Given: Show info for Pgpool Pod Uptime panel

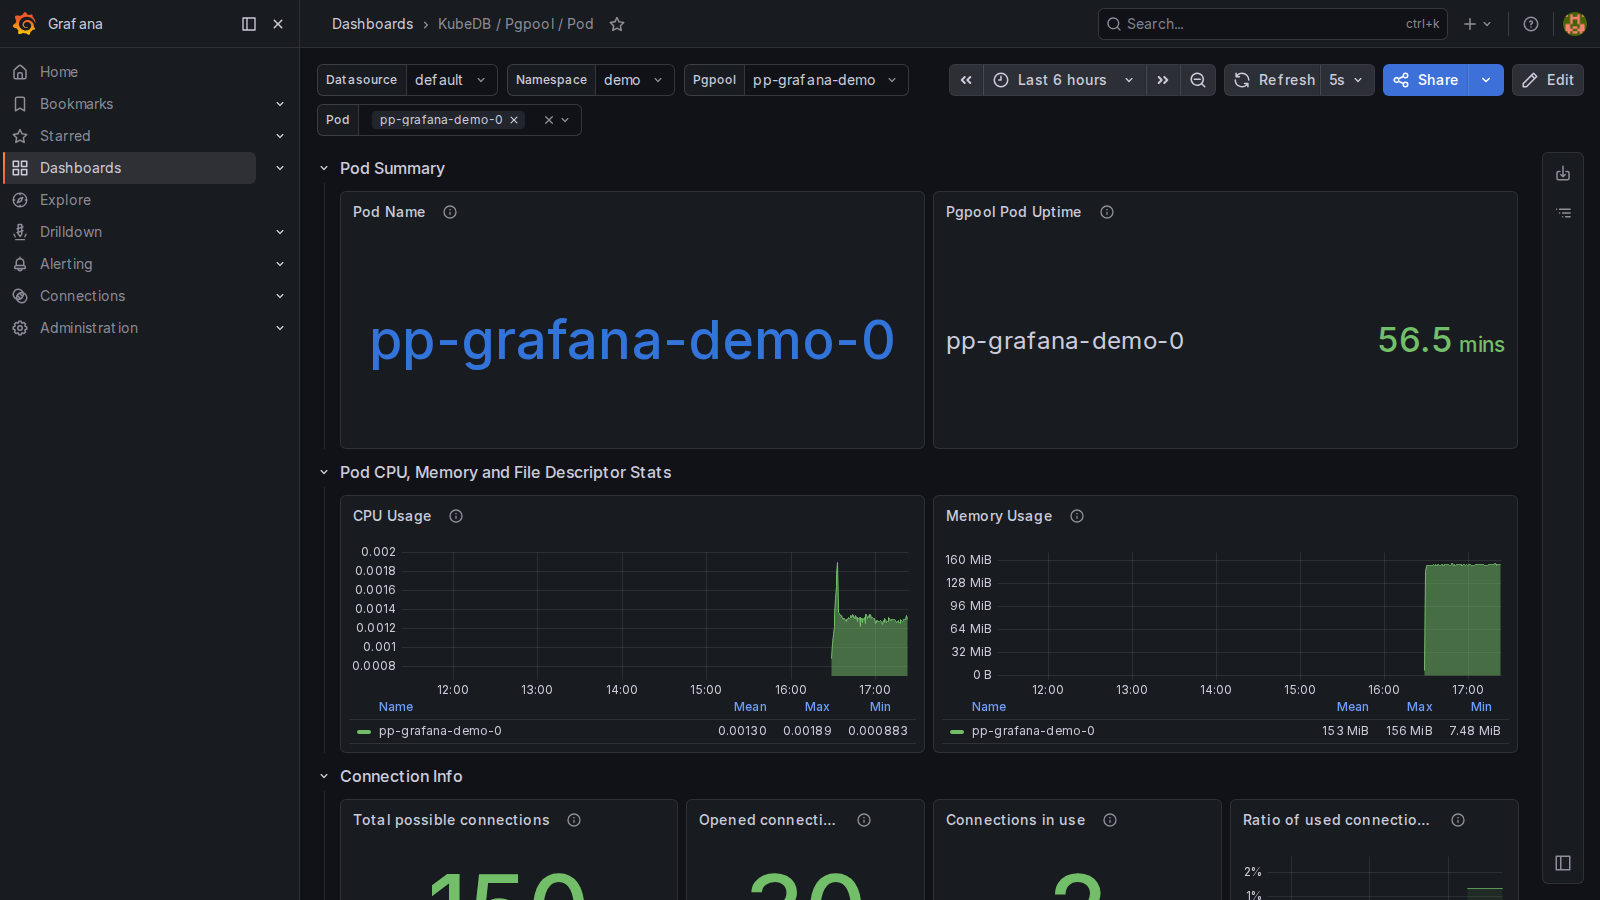Looking at the screenshot, I should tap(1107, 212).
